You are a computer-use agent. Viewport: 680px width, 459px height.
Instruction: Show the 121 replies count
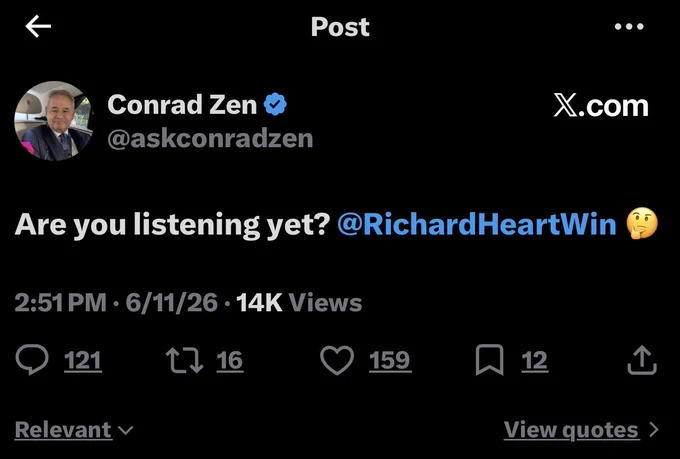click(x=82, y=361)
